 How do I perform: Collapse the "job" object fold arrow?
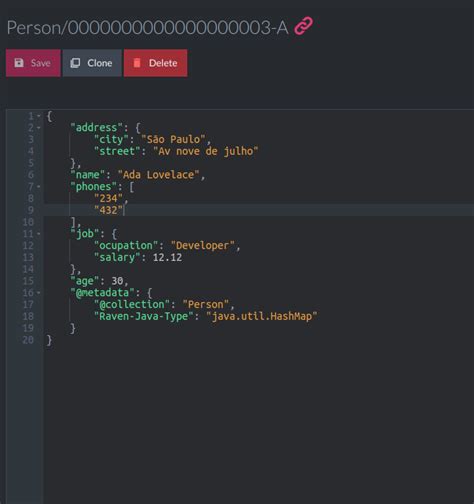point(39,234)
